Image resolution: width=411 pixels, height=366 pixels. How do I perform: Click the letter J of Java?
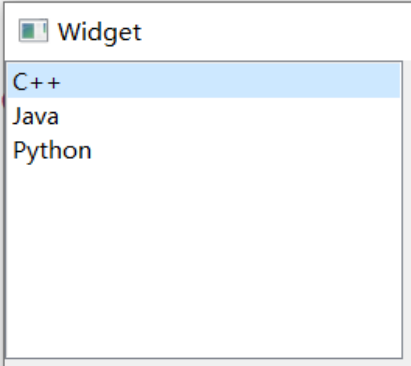pyautogui.click(x=17, y=117)
